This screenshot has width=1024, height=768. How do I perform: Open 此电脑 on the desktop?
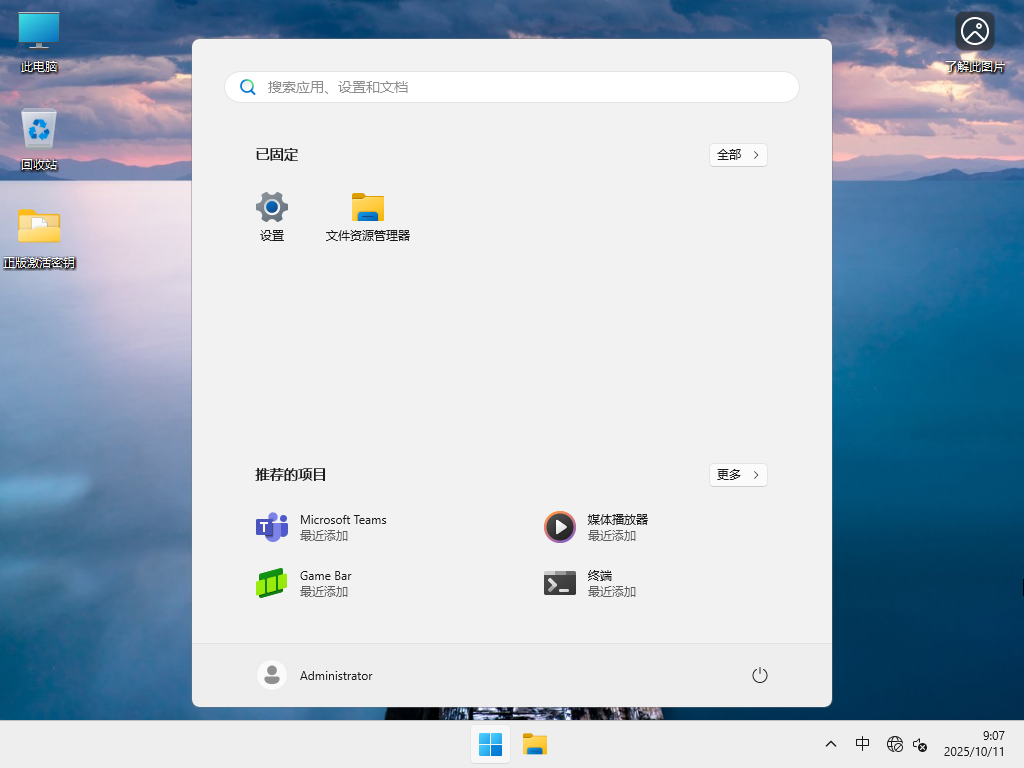[38, 40]
